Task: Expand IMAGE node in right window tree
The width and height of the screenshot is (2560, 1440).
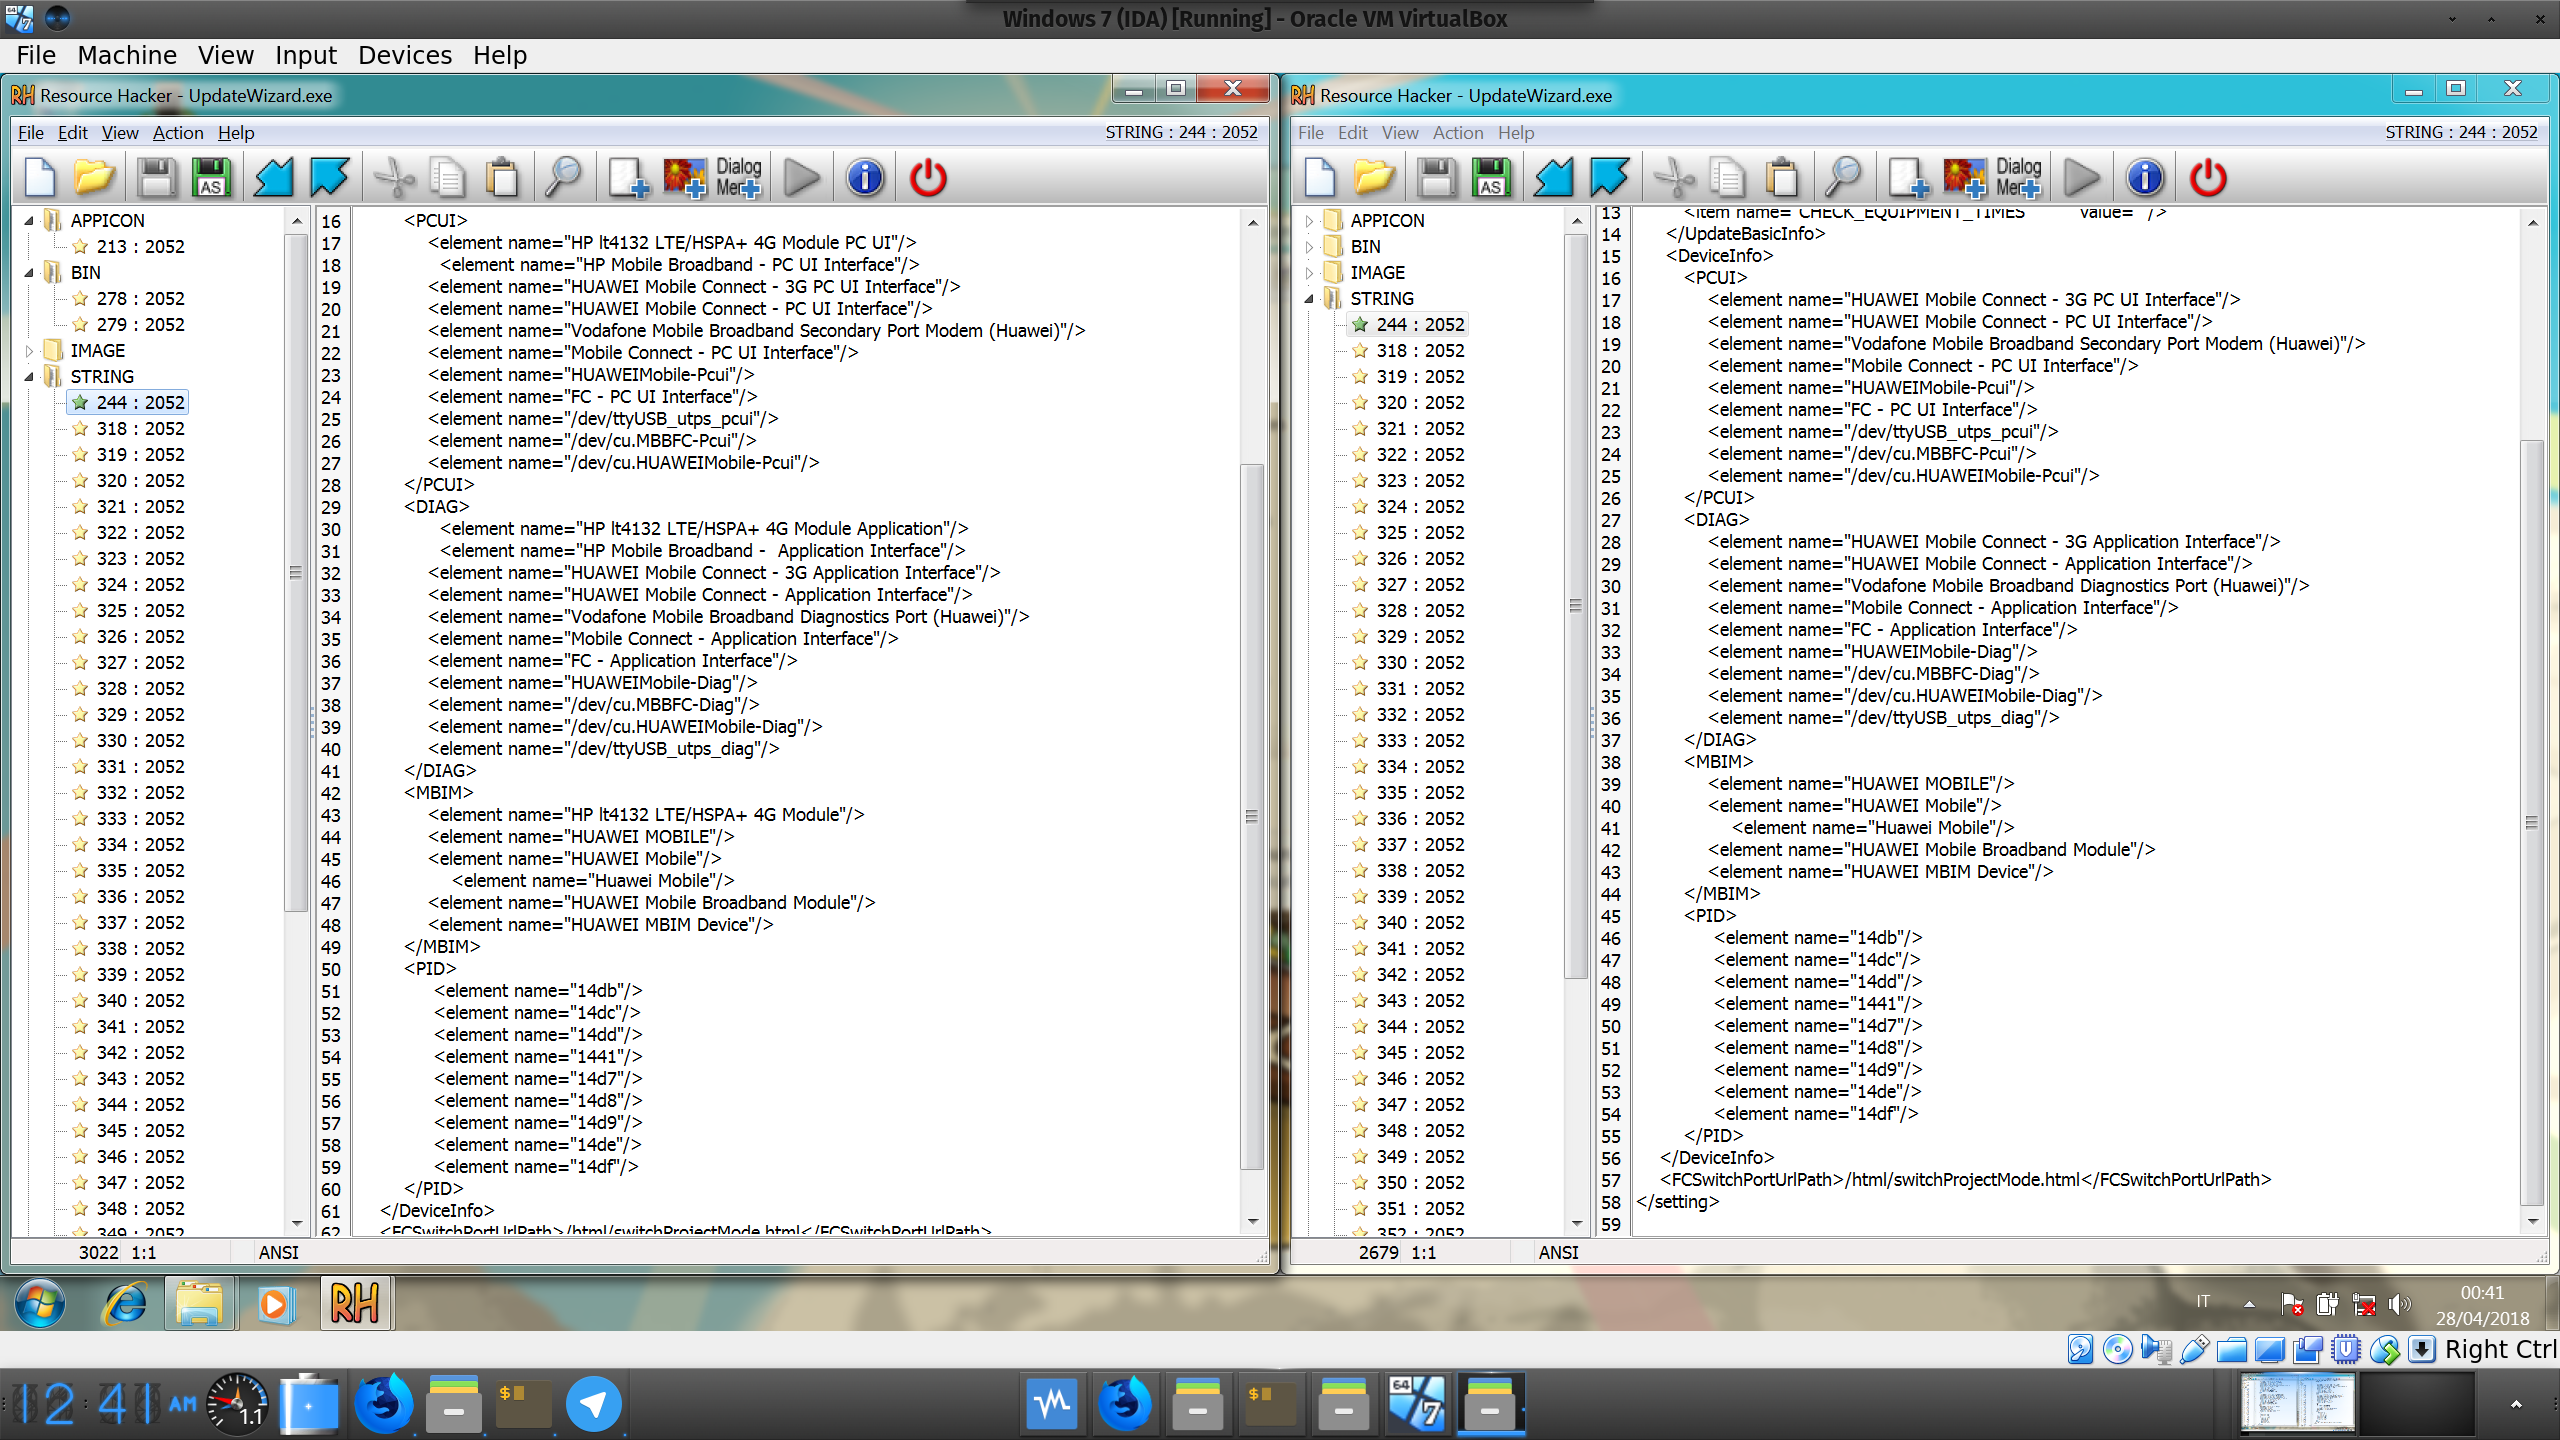Action: coord(1309,272)
